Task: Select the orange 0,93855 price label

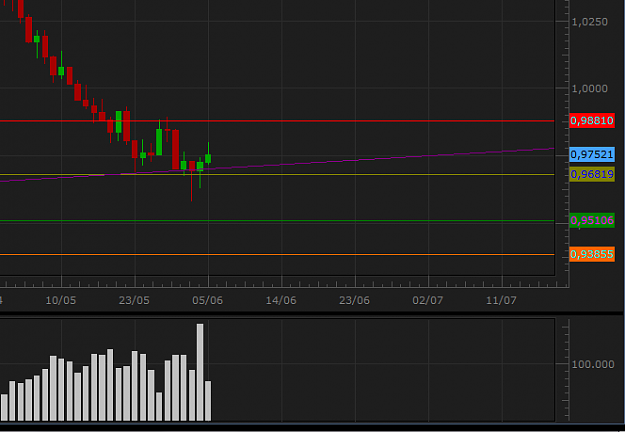Action: tap(592, 254)
